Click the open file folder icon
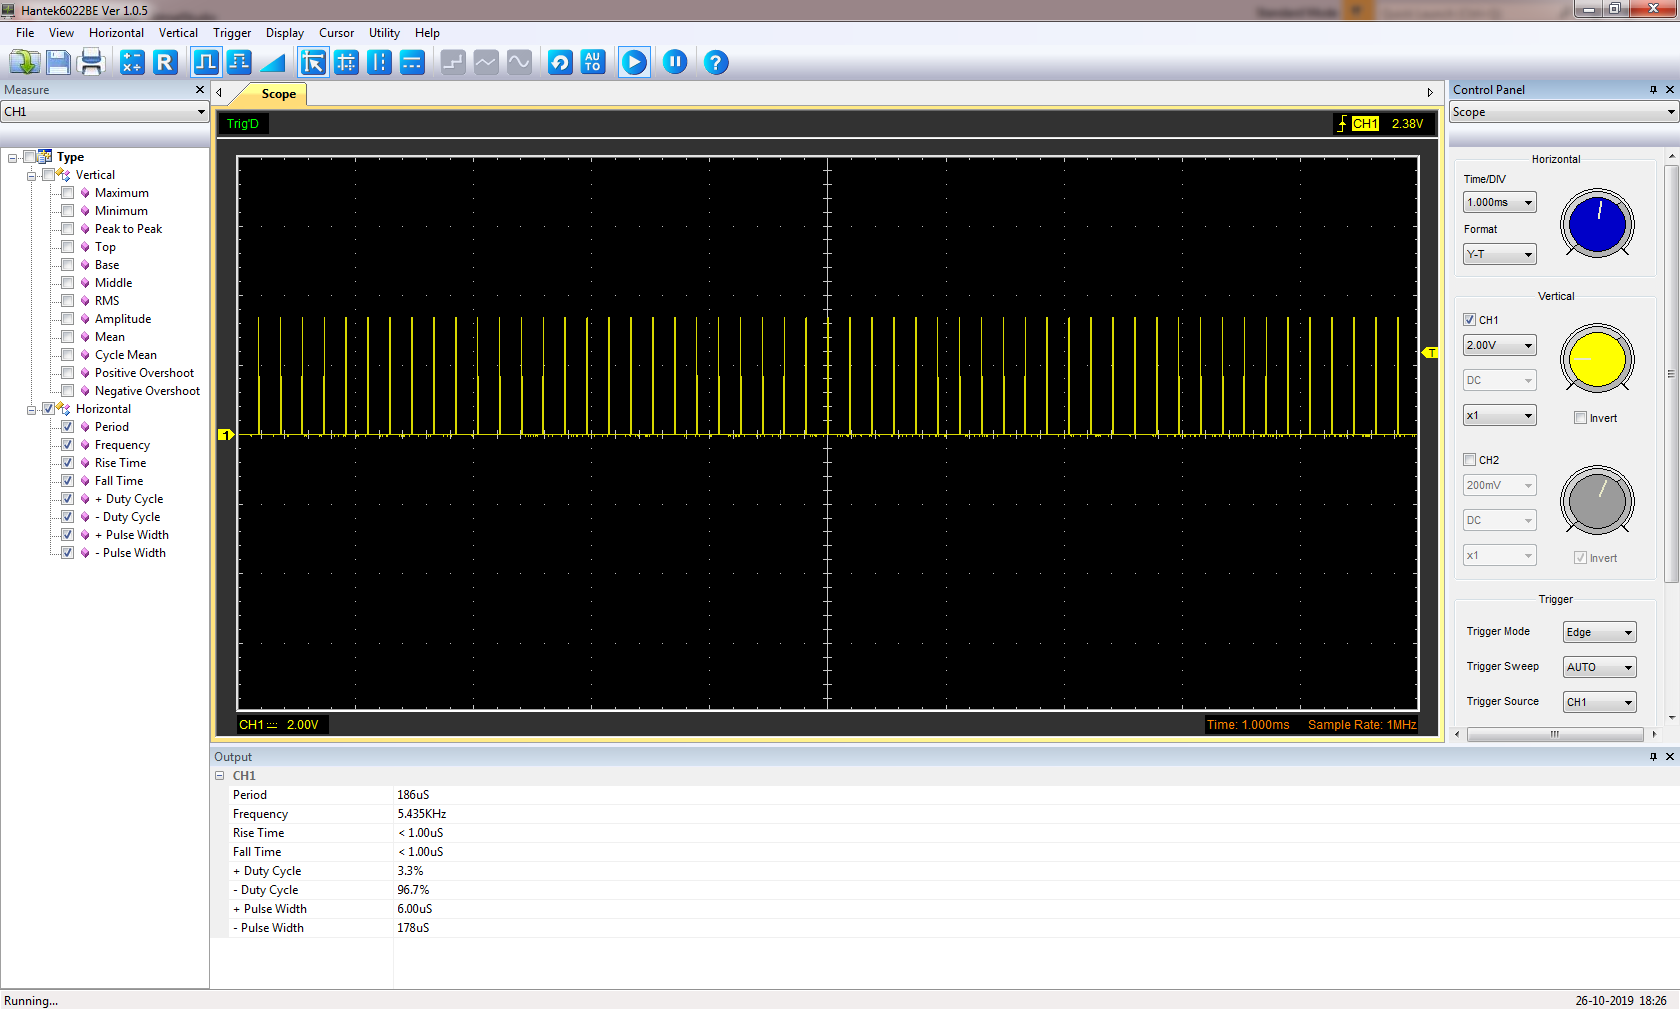 point(24,62)
